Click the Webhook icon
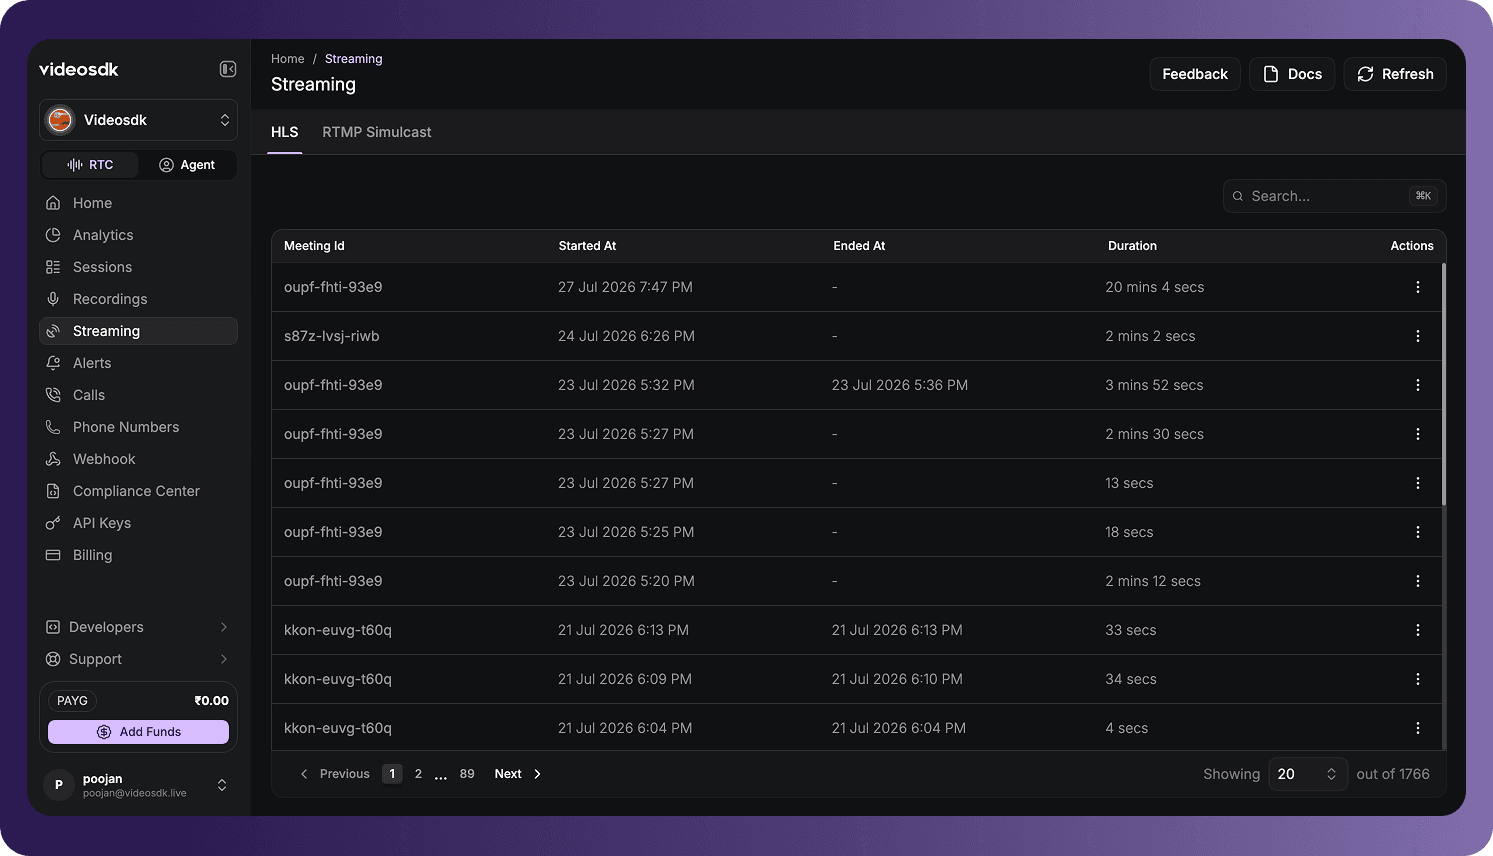Screen dimensions: 1493x856 coord(53,459)
